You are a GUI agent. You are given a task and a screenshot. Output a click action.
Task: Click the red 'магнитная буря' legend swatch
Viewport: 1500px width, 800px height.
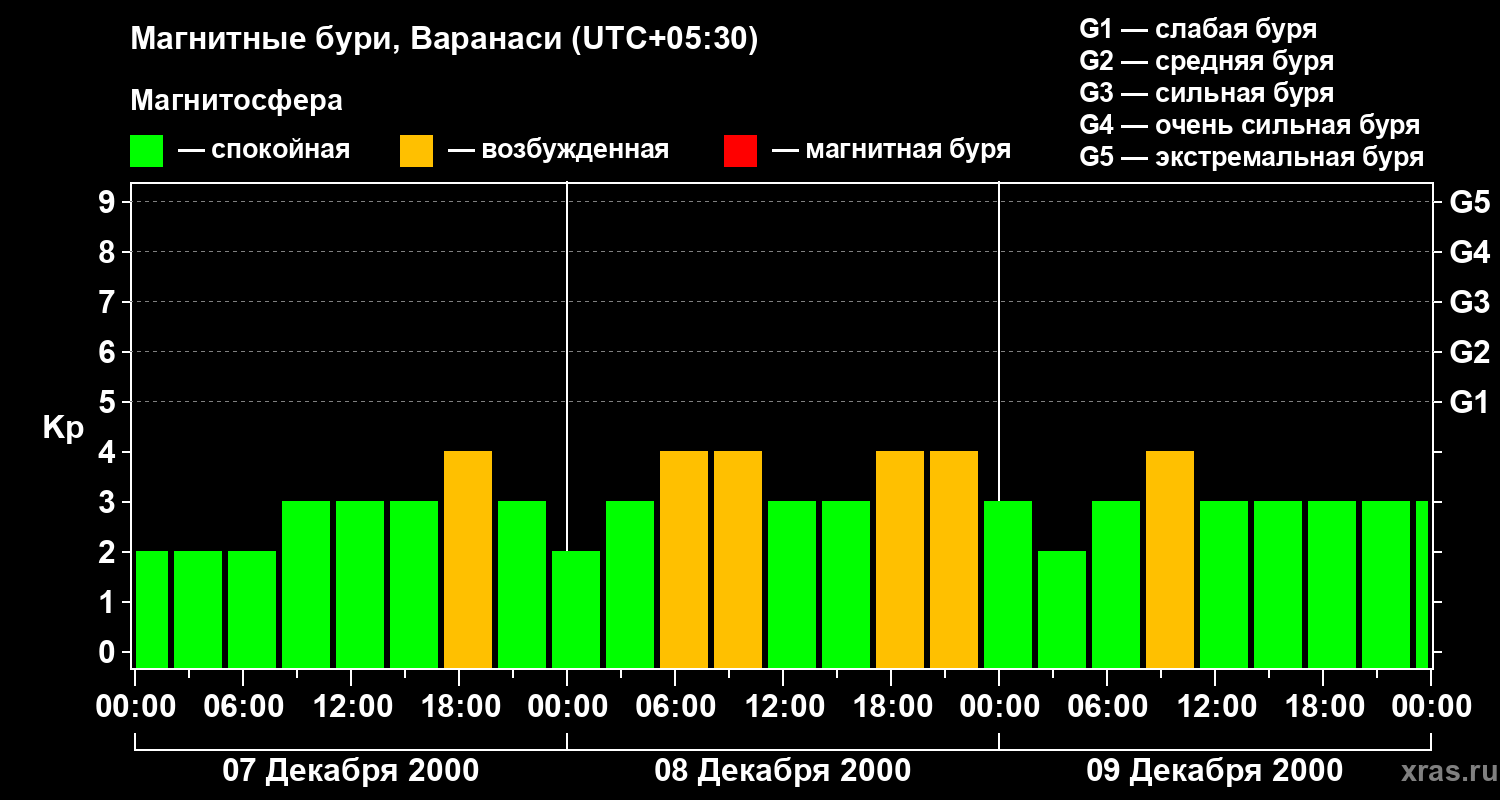click(740, 151)
